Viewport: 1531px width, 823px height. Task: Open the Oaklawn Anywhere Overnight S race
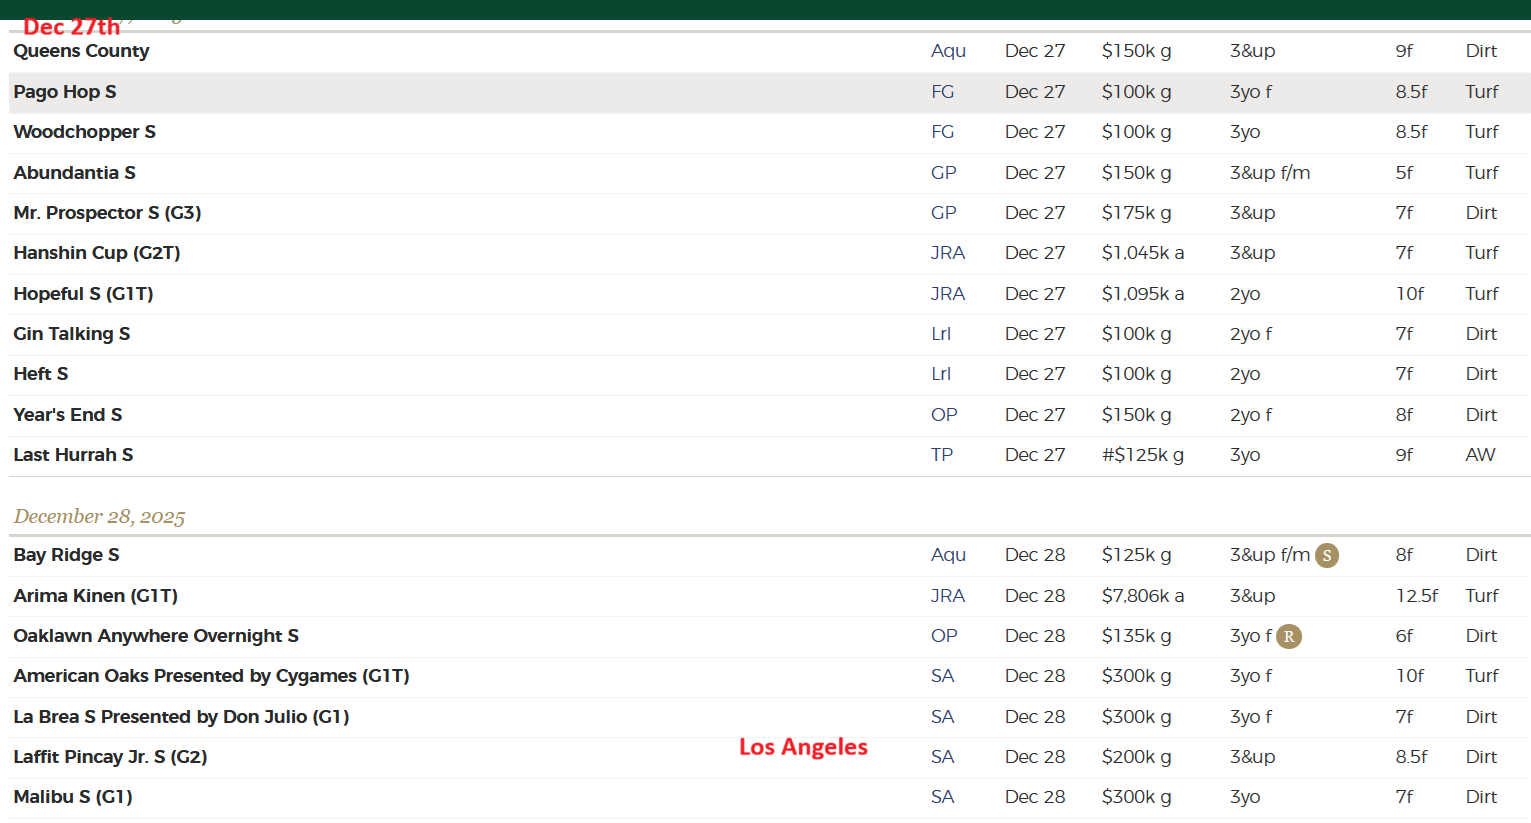point(156,636)
